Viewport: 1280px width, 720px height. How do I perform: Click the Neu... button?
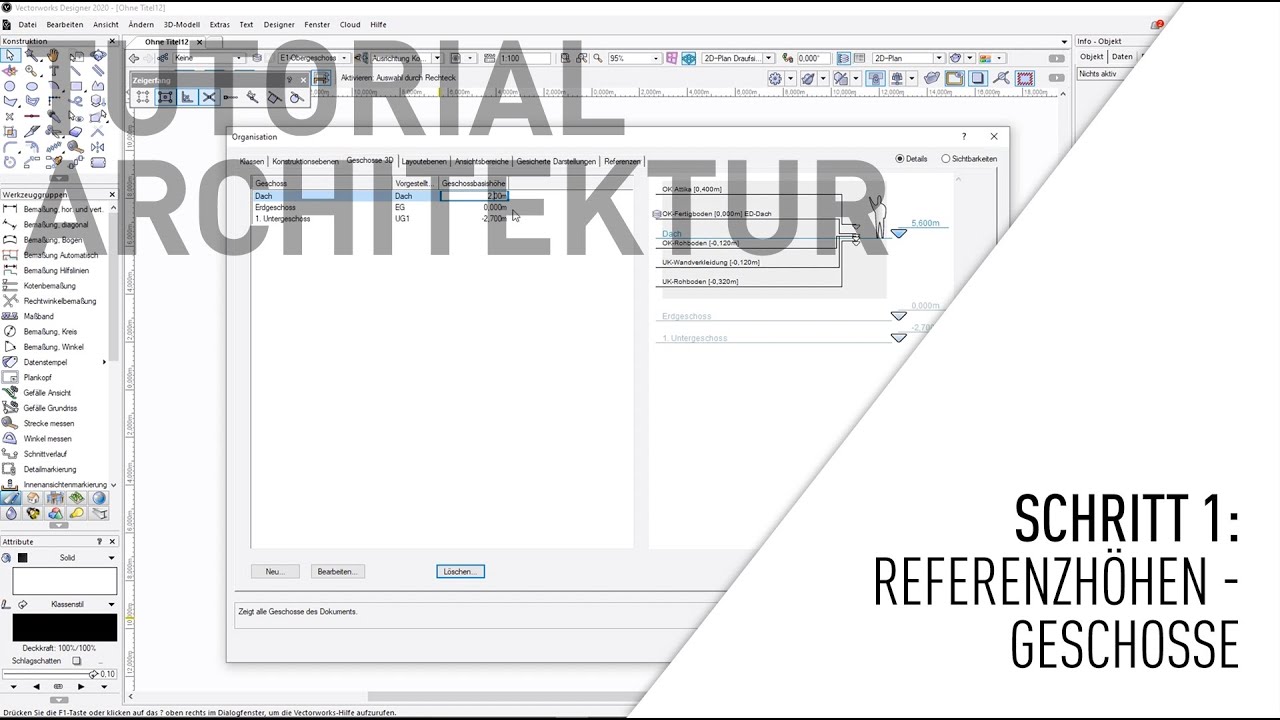click(275, 571)
